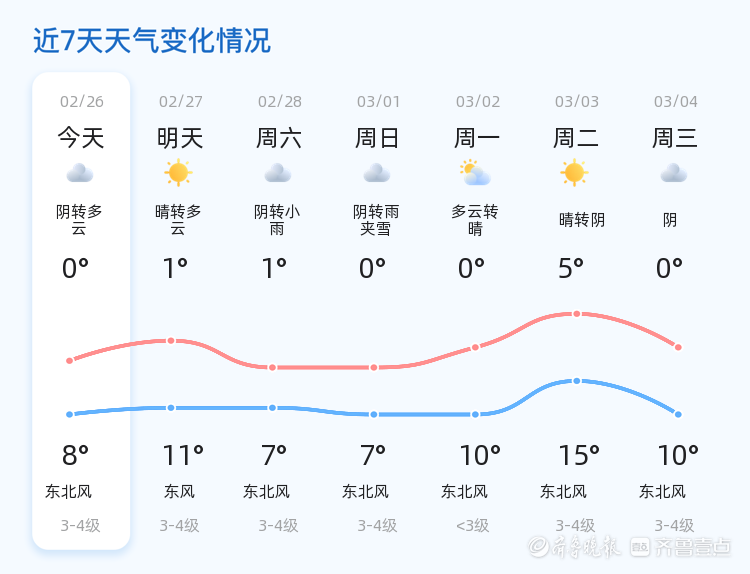The image size is (750, 574).
Task: Click the overcast cloud icon for 周三
Action: pos(674,174)
